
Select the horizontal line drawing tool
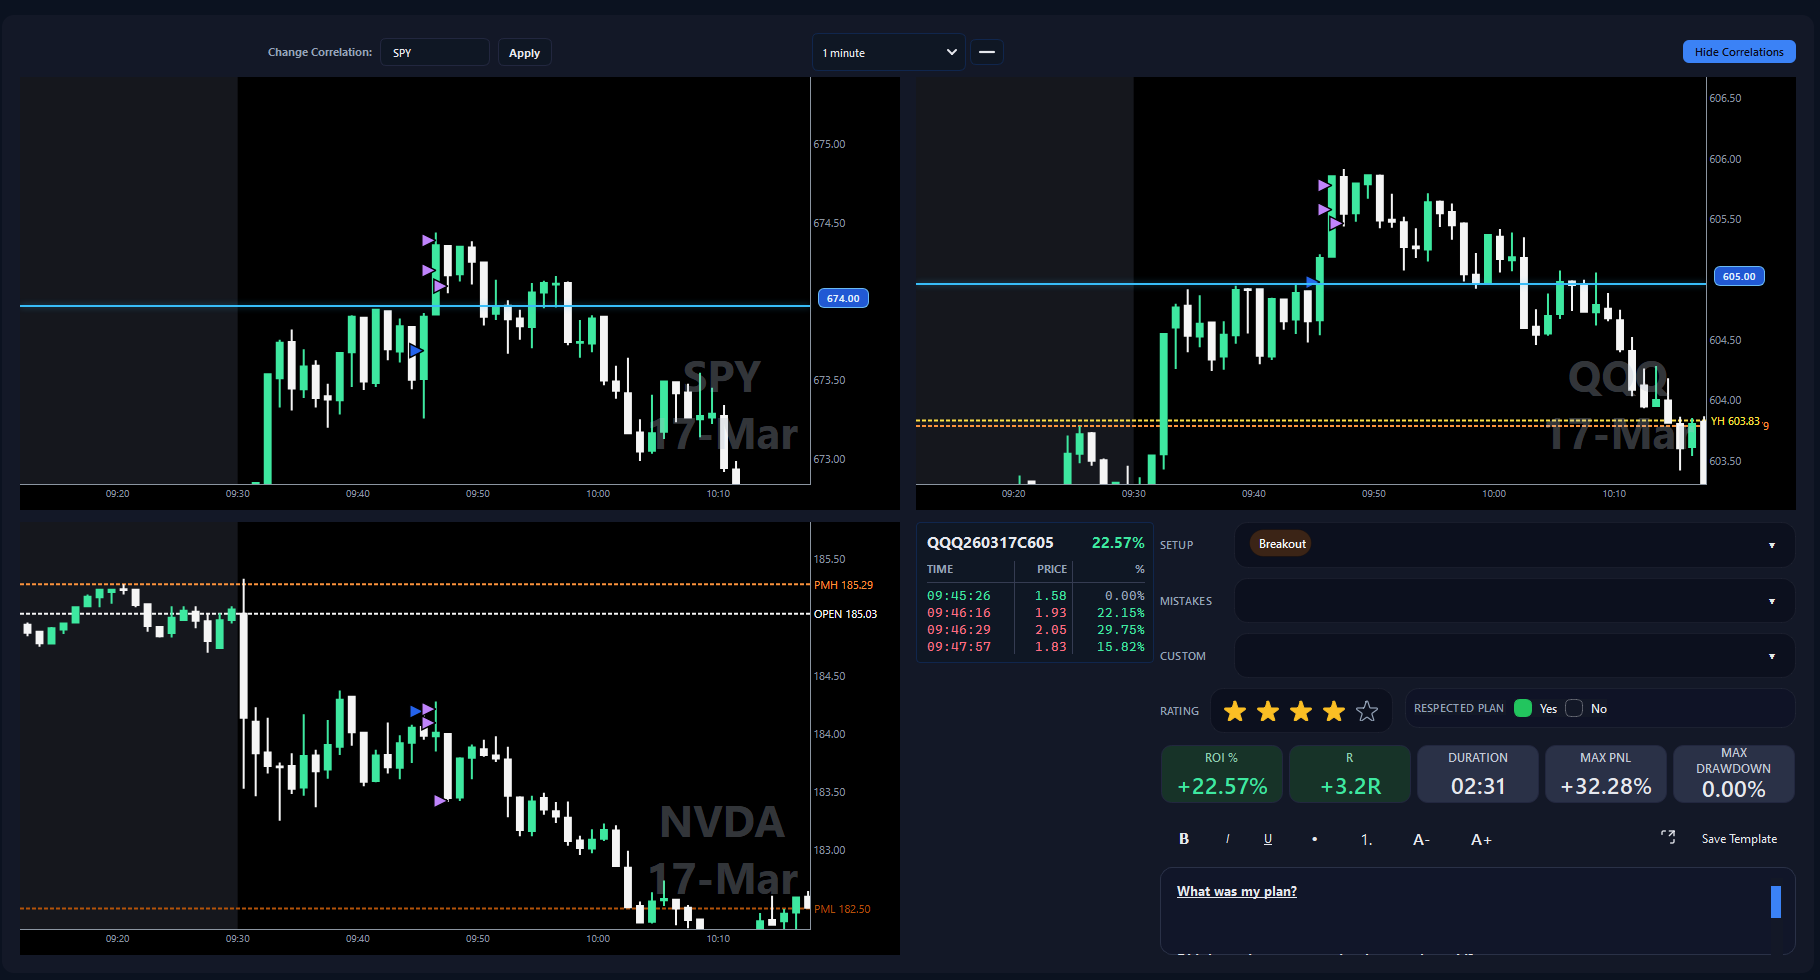(987, 51)
